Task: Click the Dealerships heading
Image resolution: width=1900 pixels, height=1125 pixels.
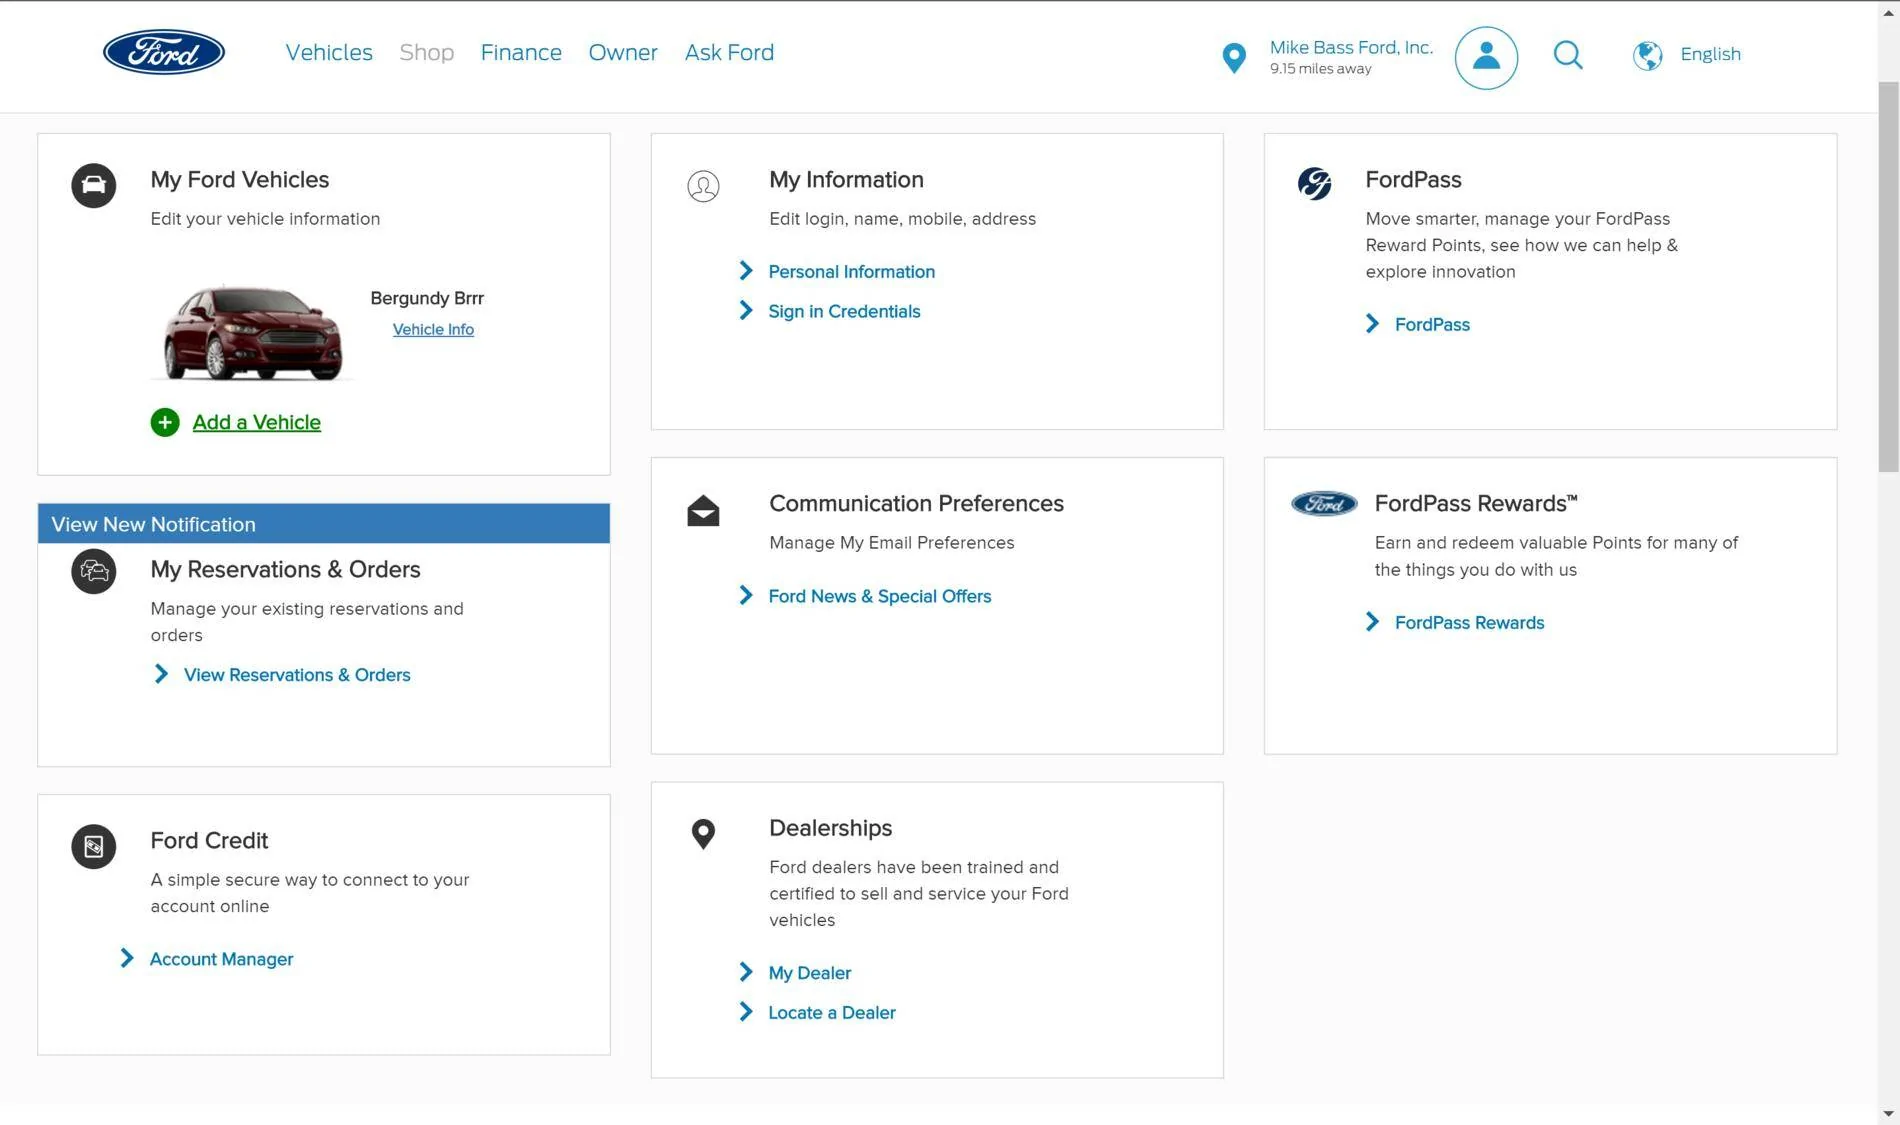Action: (830, 829)
